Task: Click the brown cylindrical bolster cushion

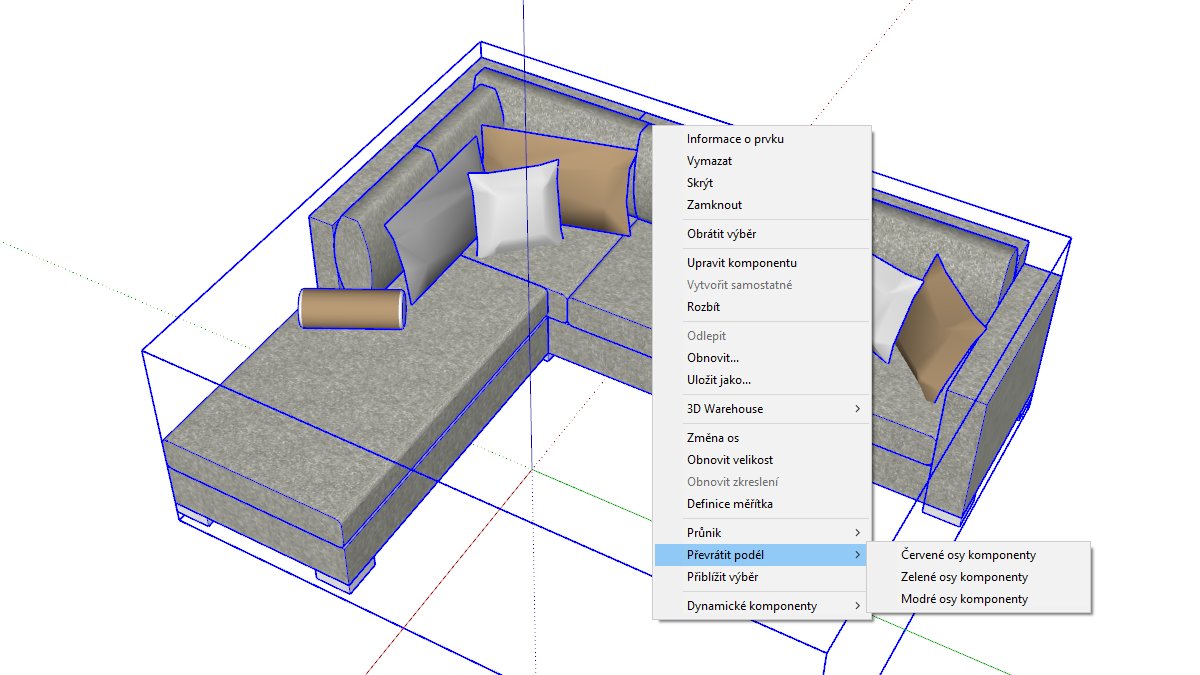Action: pyautogui.click(x=352, y=309)
